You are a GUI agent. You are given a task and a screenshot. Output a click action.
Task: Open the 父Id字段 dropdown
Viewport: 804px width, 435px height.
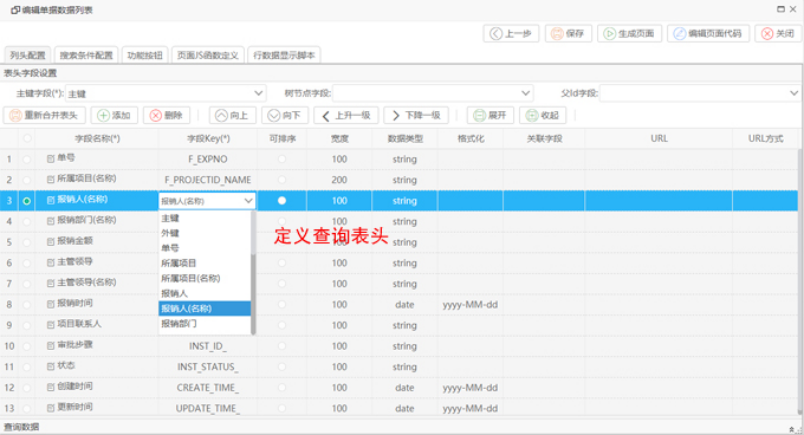click(794, 93)
